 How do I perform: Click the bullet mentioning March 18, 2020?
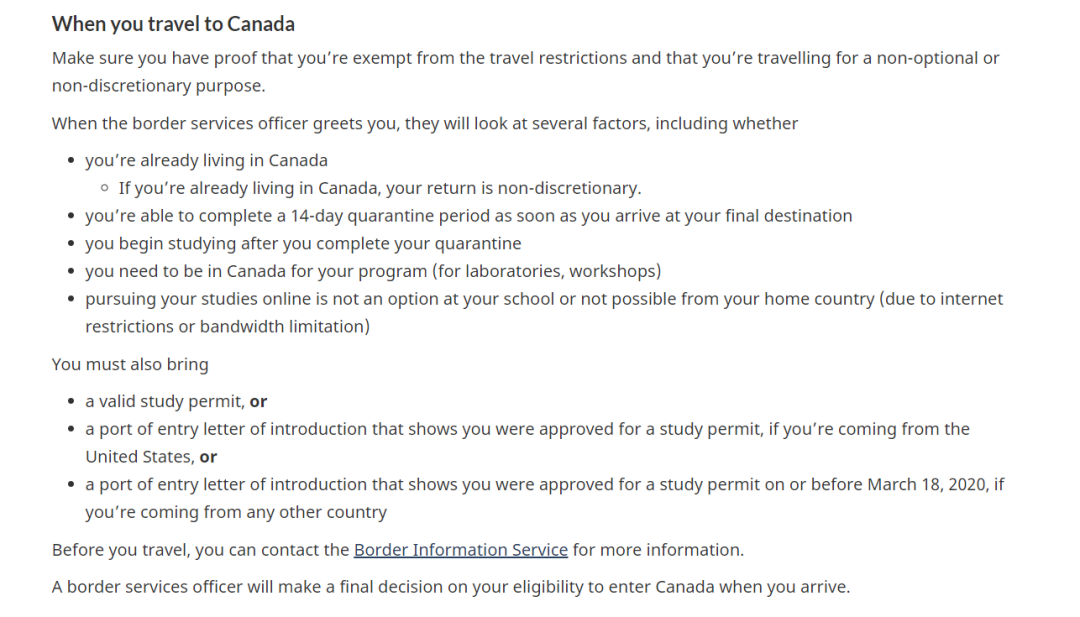[544, 498]
